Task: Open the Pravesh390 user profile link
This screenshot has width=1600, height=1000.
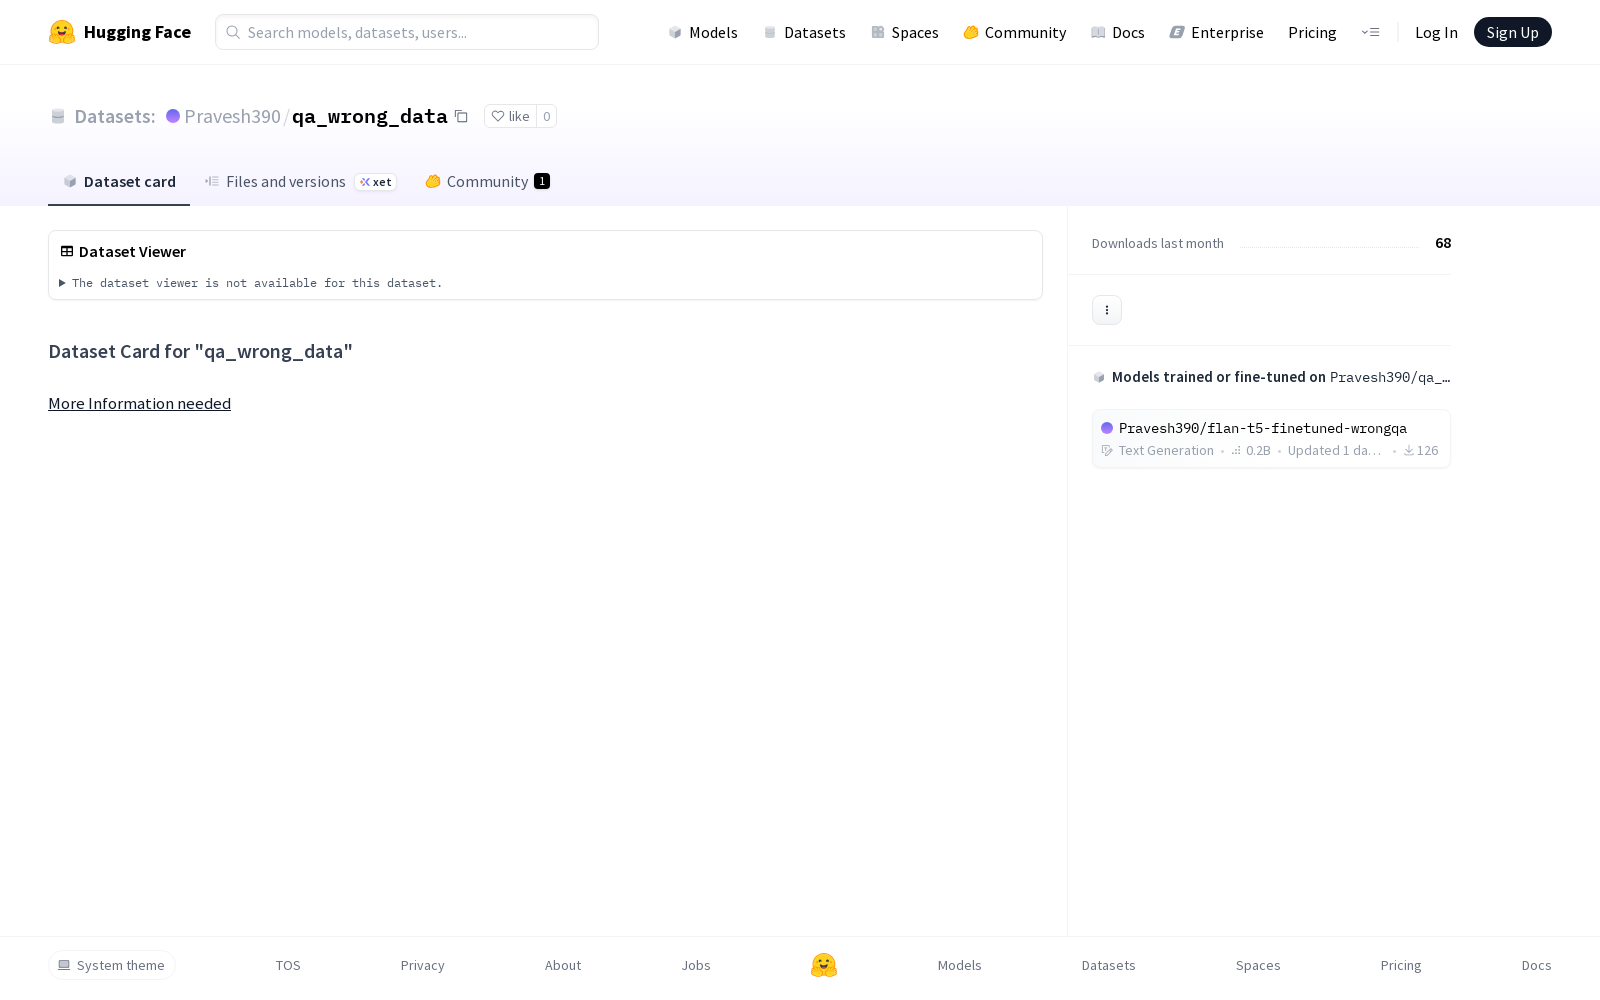Action: pyautogui.click(x=232, y=116)
